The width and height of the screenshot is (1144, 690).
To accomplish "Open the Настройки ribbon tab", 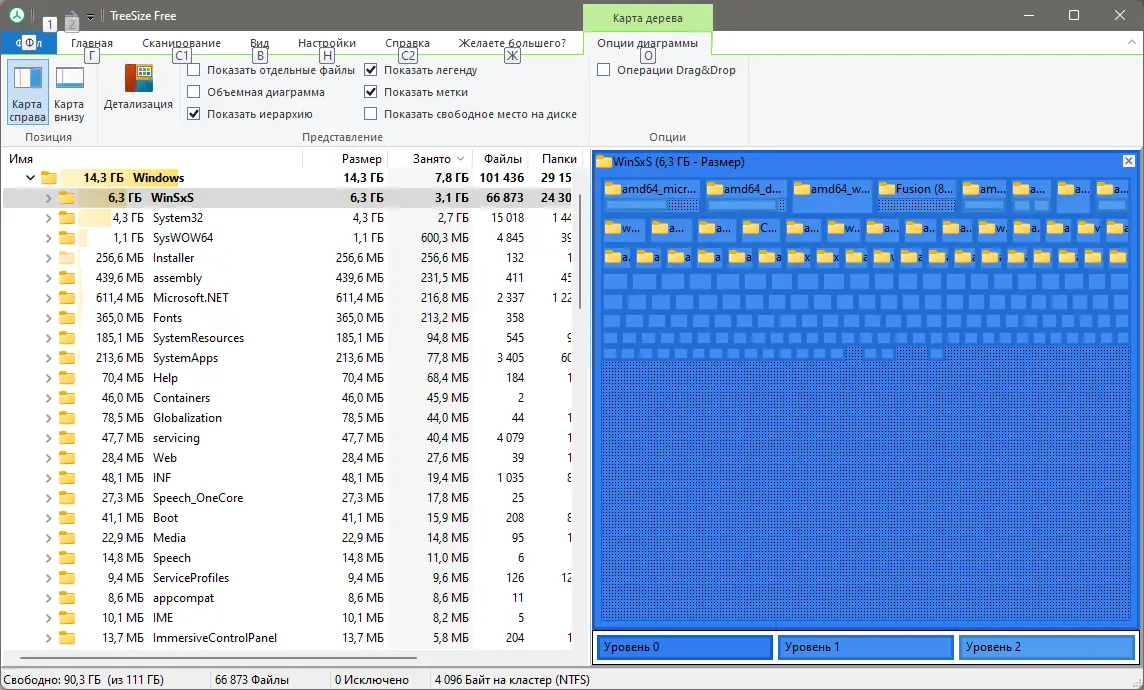I will point(327,43).
